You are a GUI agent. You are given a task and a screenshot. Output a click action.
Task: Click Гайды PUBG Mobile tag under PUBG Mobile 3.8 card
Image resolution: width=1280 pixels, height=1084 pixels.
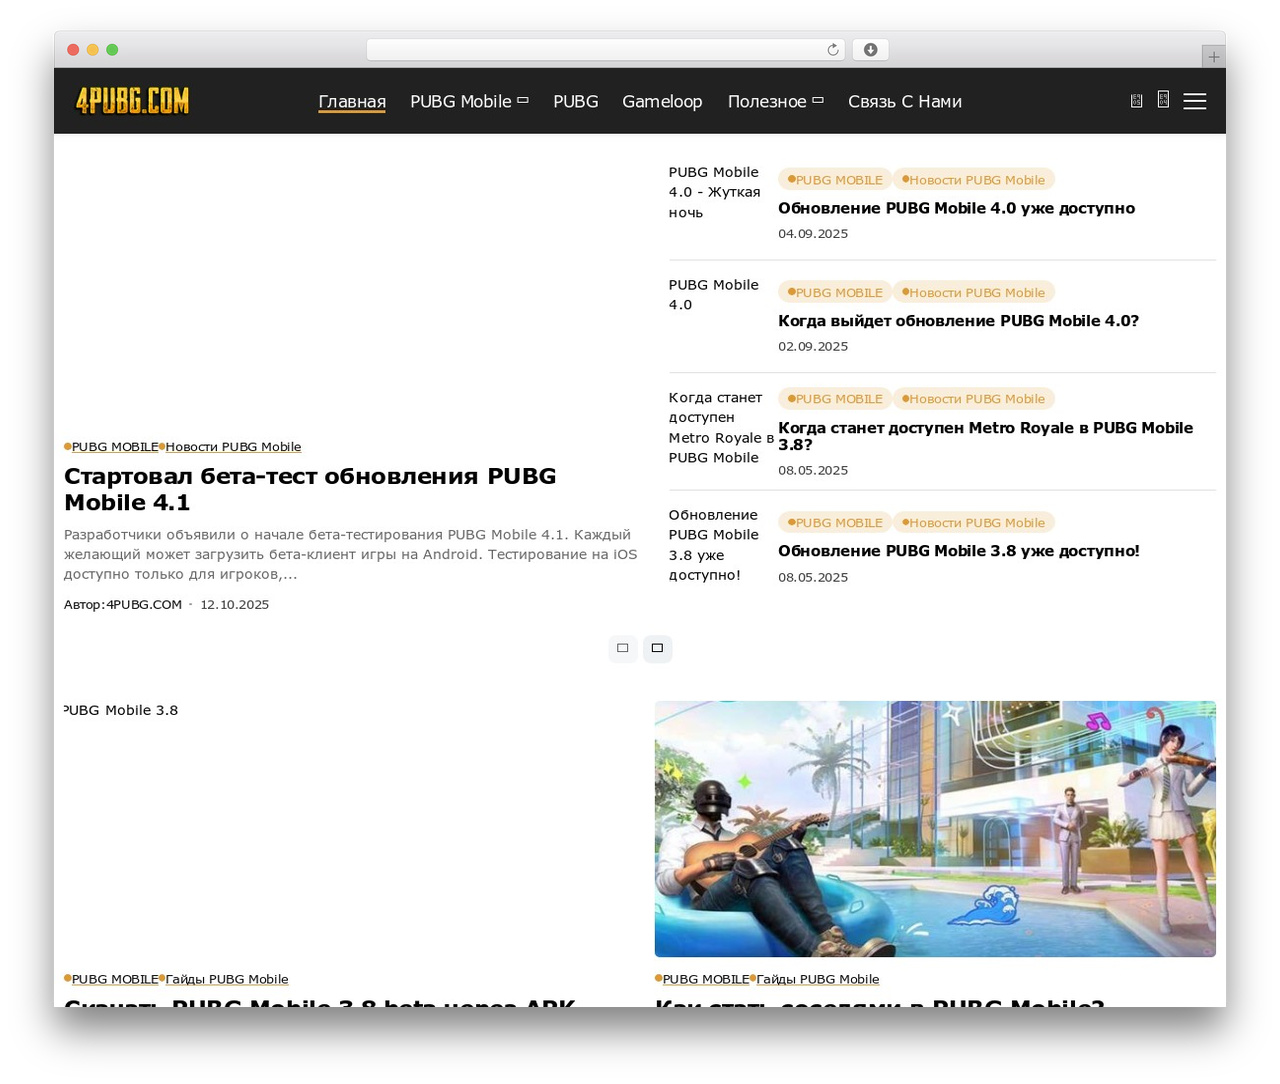[227, 979]
